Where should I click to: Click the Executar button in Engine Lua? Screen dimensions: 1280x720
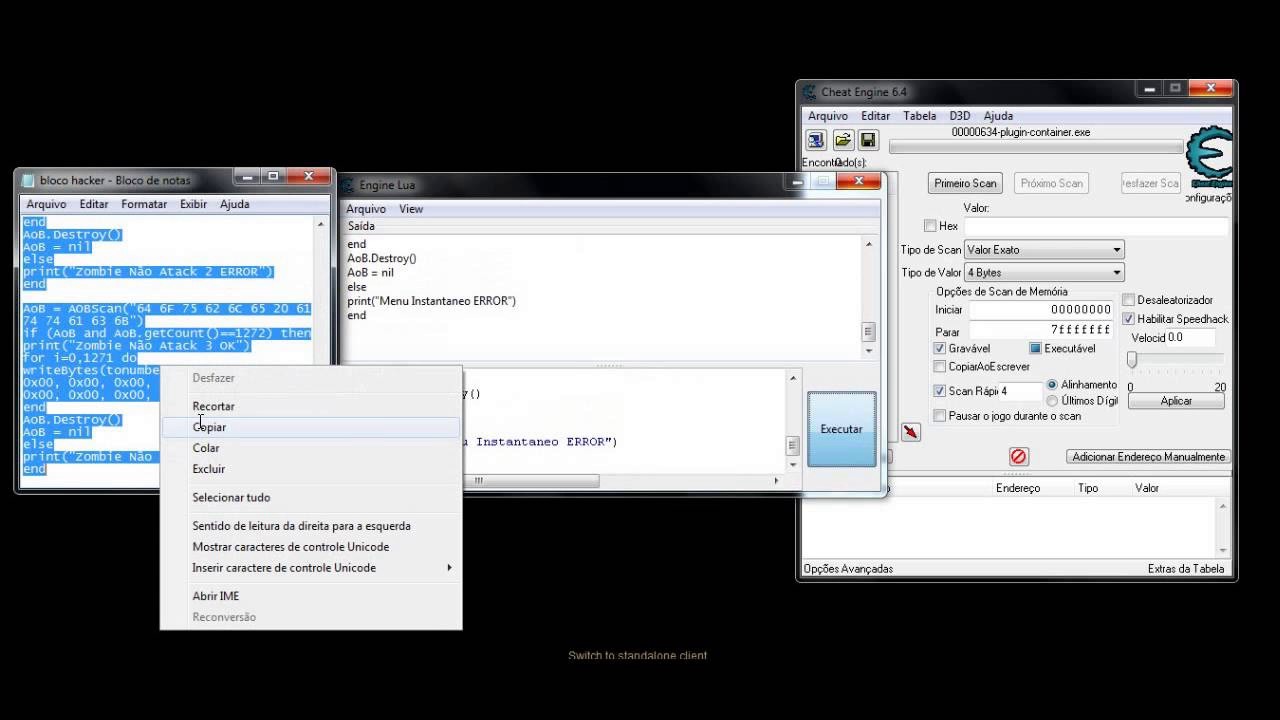[841, 429]
